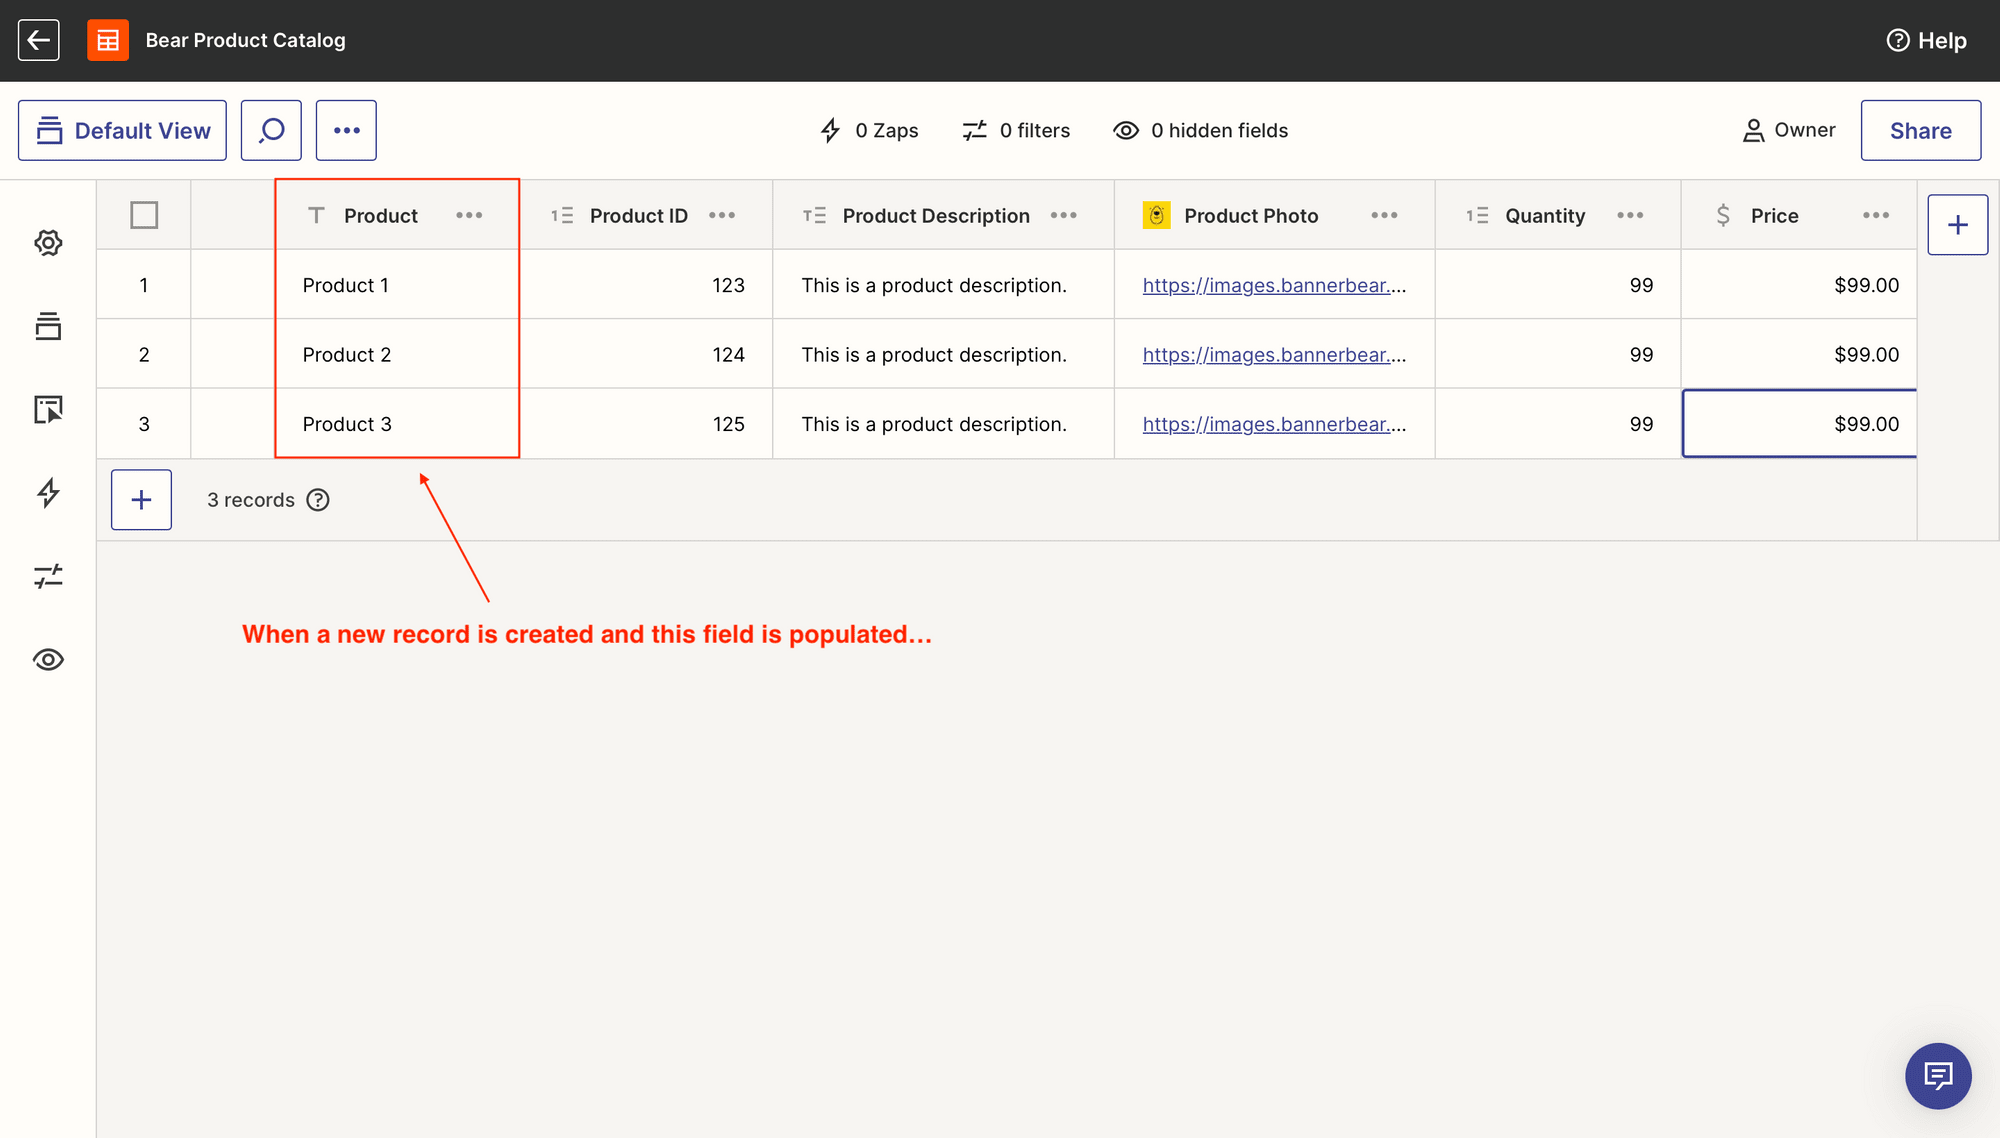Select the views icon in the sidebar
This screenshot has width=2000, height=1138.
[x=47, y=327]
